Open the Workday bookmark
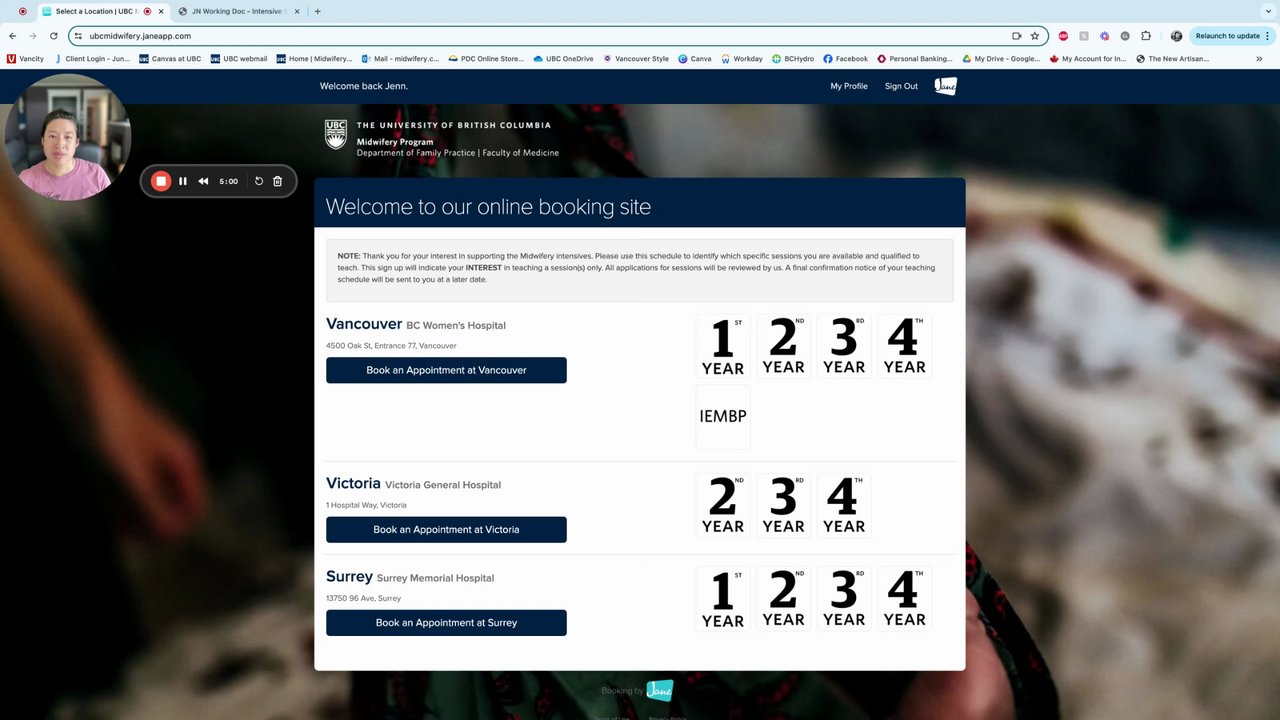 pos(741,59)
